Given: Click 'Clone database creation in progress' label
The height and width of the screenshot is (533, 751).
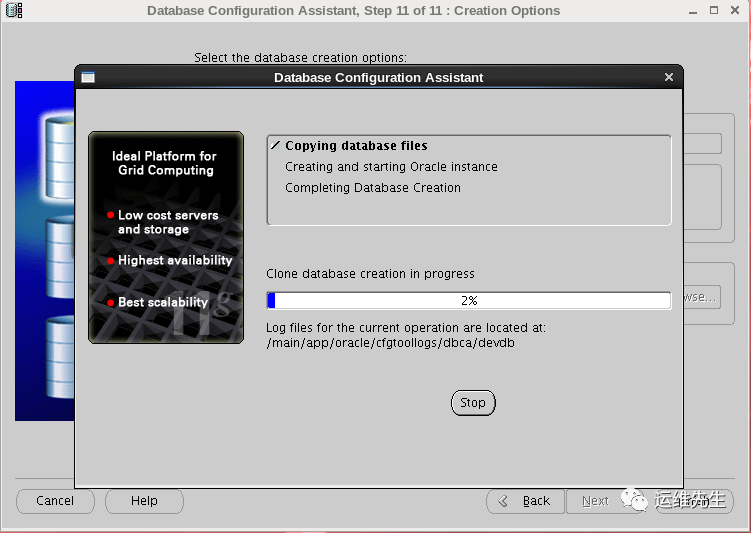Looking at the screenshot, I should (370, 273).
